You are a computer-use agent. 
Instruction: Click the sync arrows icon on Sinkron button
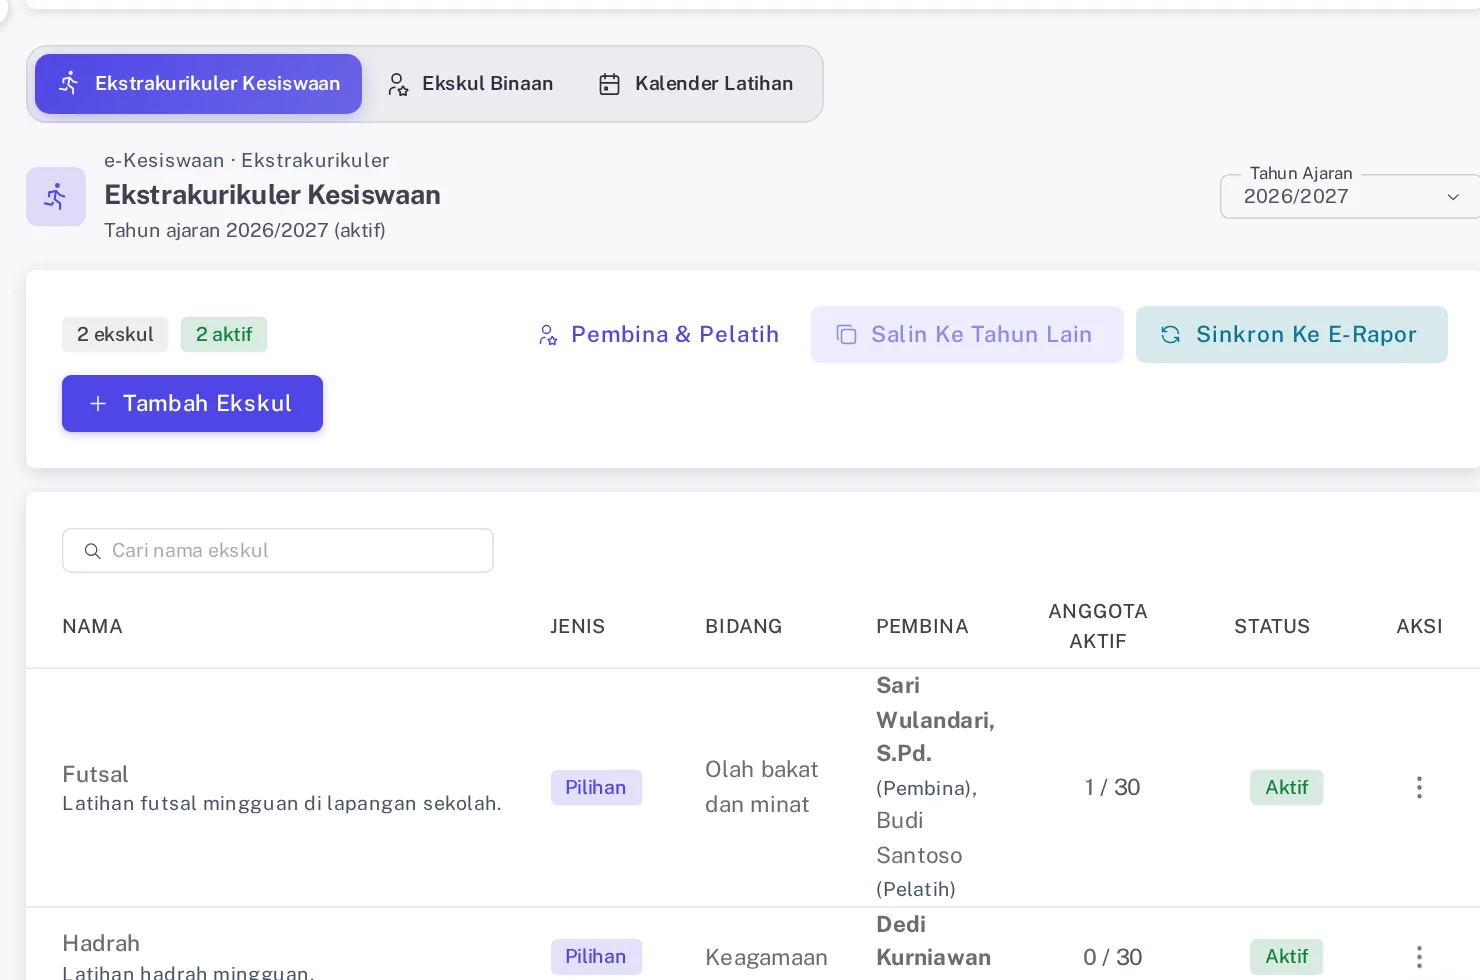[1170, 335]
